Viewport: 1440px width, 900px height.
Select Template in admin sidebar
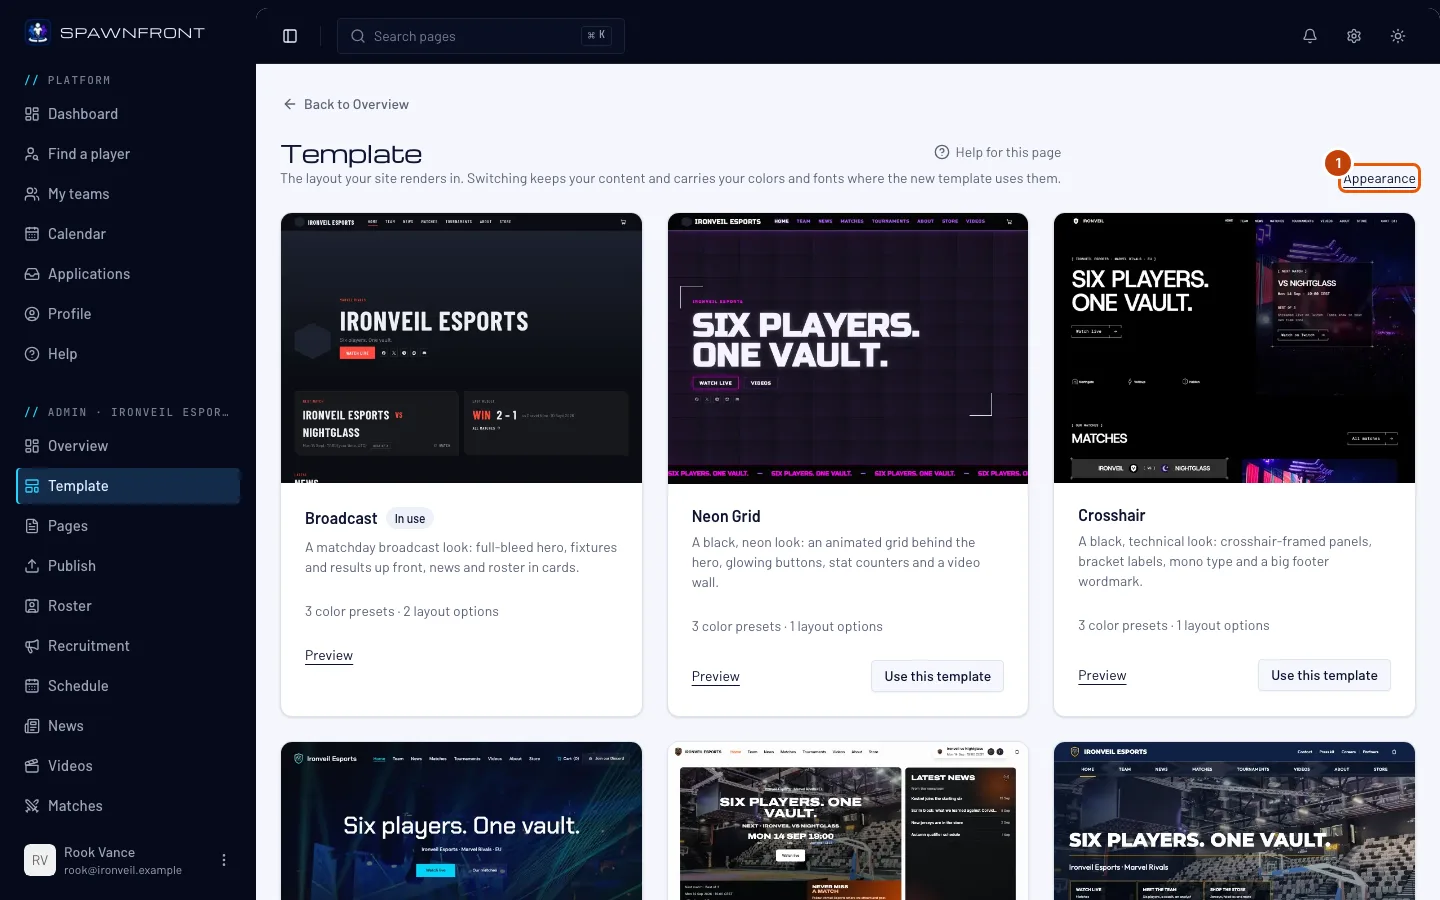pos(128,486)
